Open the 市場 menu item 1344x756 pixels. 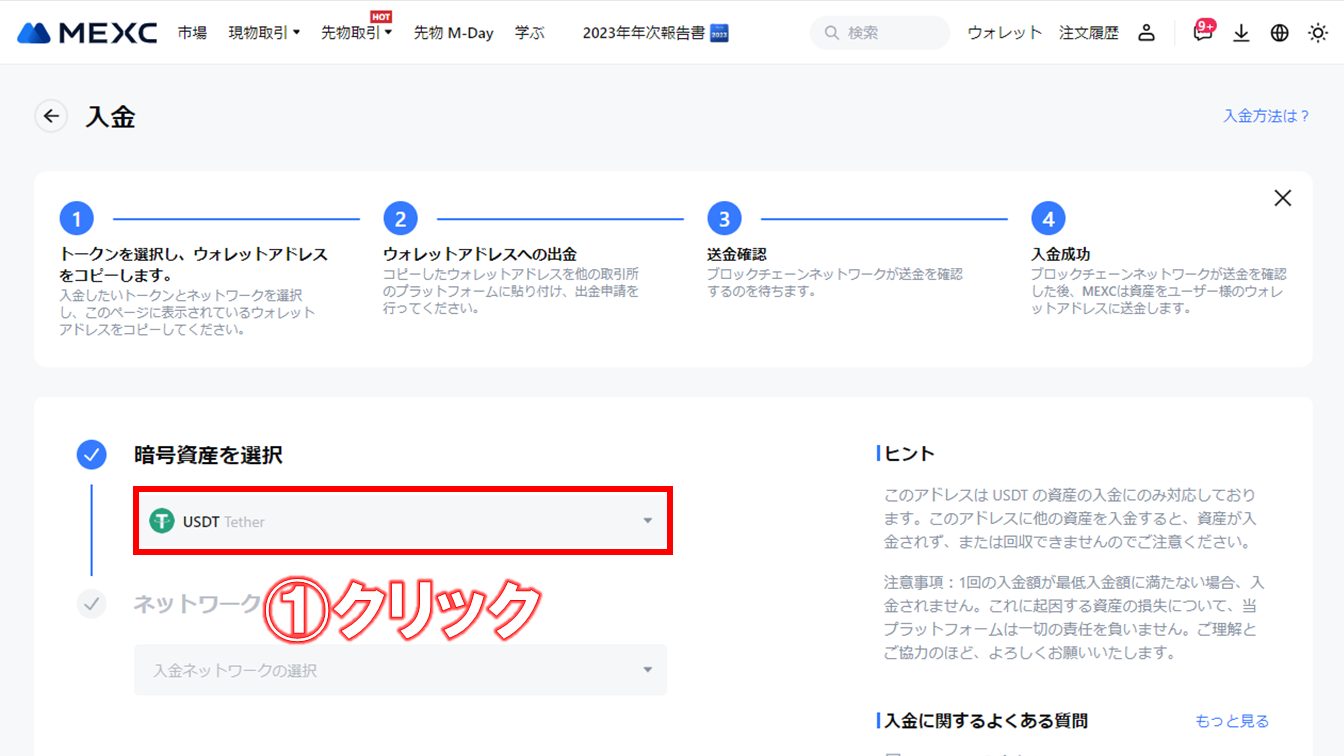(x=191, y=32)
